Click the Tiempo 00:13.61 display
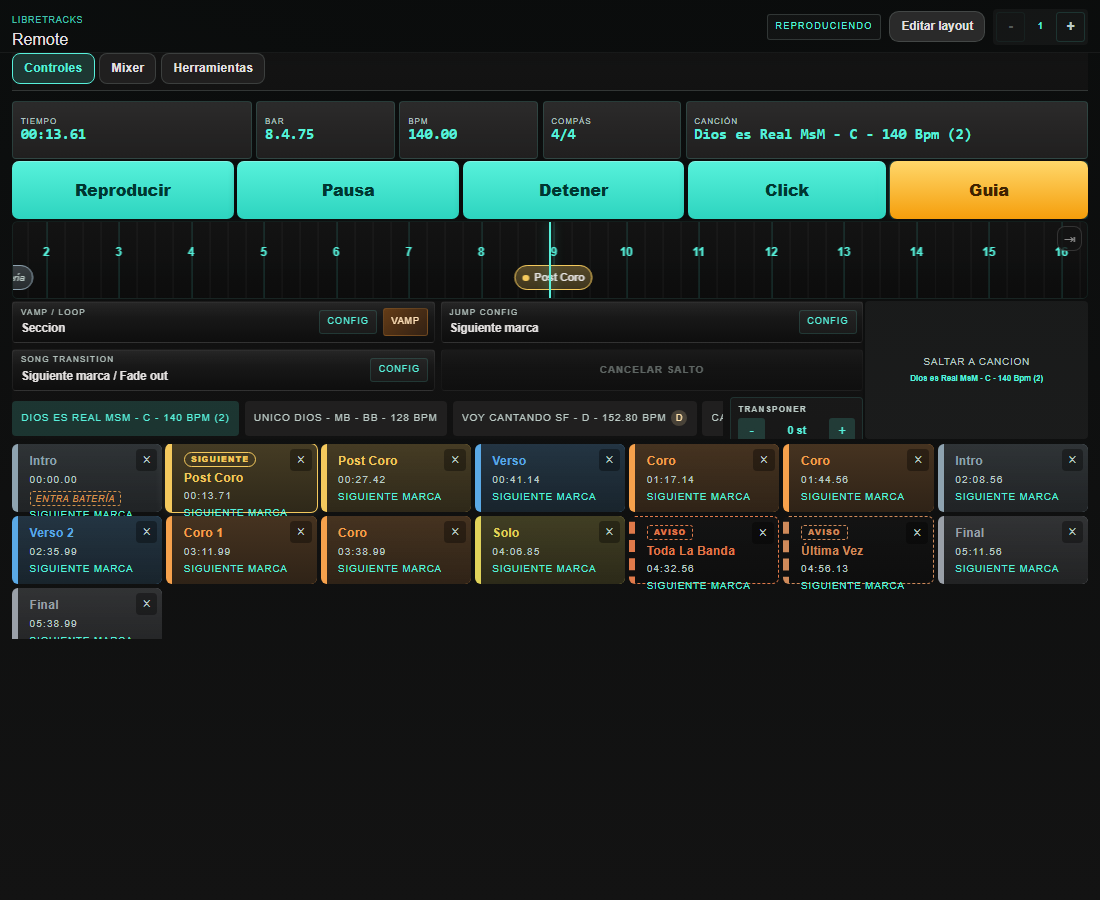This screenshot has height=900, width=1100. tap(132, 130)
